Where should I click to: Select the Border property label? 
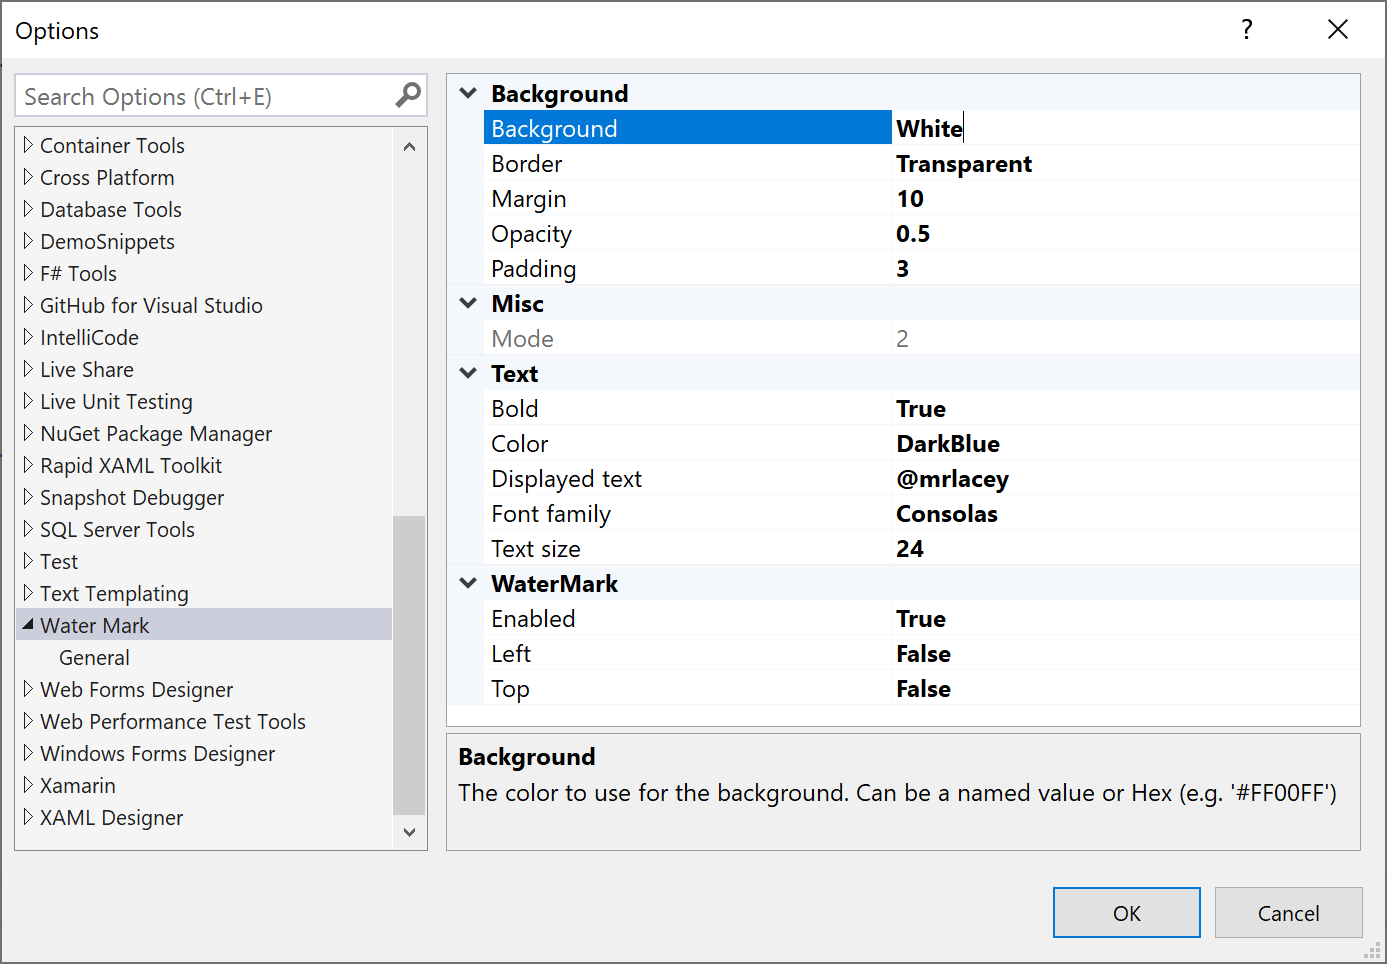pyautogui.click(x=527, y=163)
